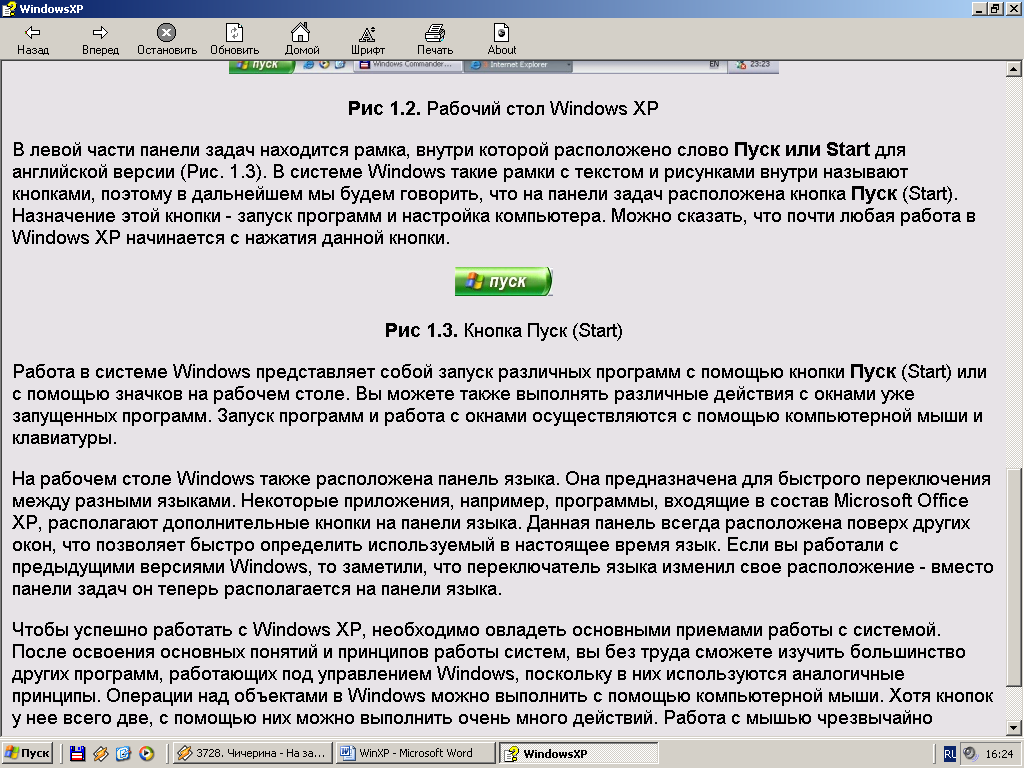Click the scrollbar up arrow
Image resolution: width=1024 pixels, height=768 pixels.
(1014, 69)
